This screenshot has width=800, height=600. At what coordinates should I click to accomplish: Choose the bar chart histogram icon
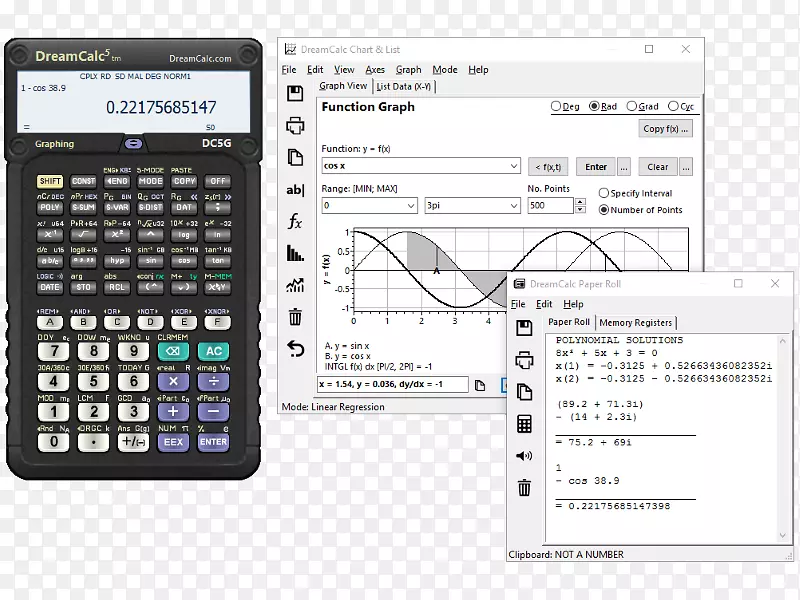tap(295, 253)
